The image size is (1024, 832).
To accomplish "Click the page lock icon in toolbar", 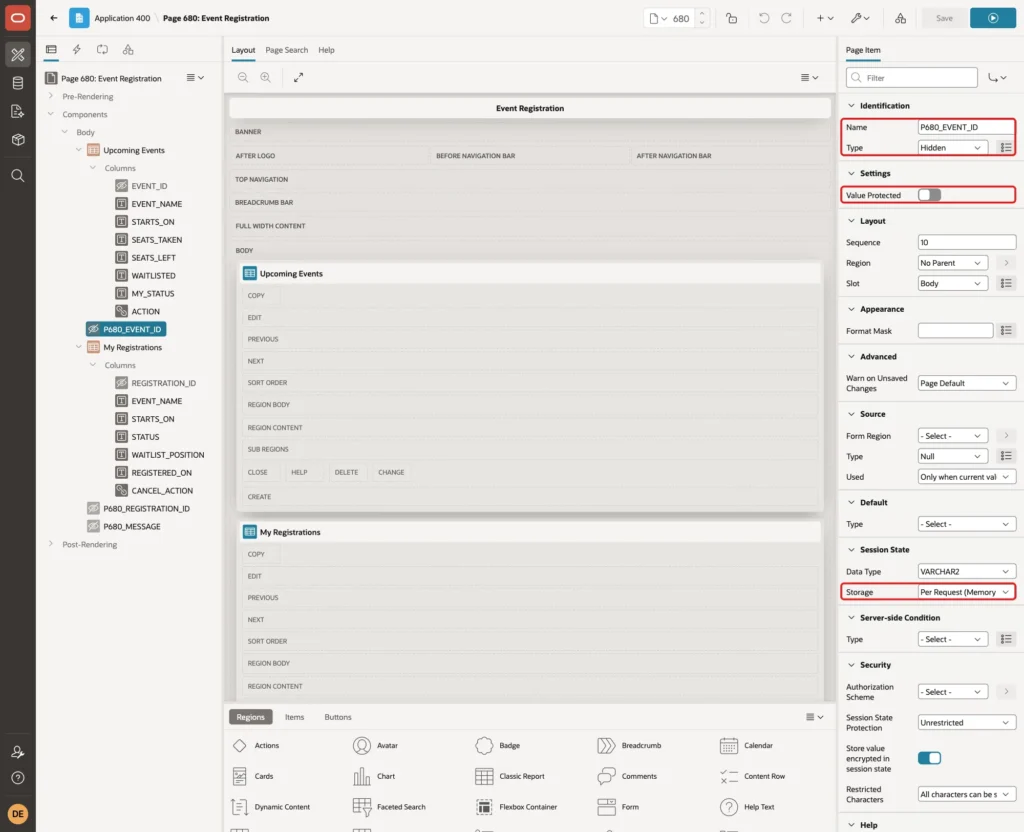I will point(731,18).
